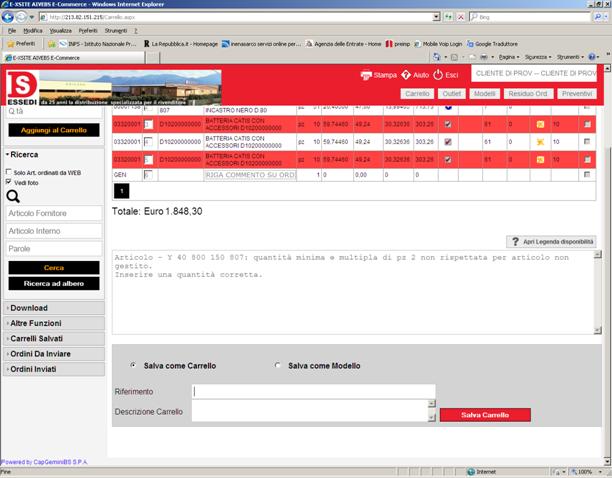This screenshot has height=478, width=612.
Task: Switch to the Preventivi tab
Action: pyautogui.click(x=576, y=93)
